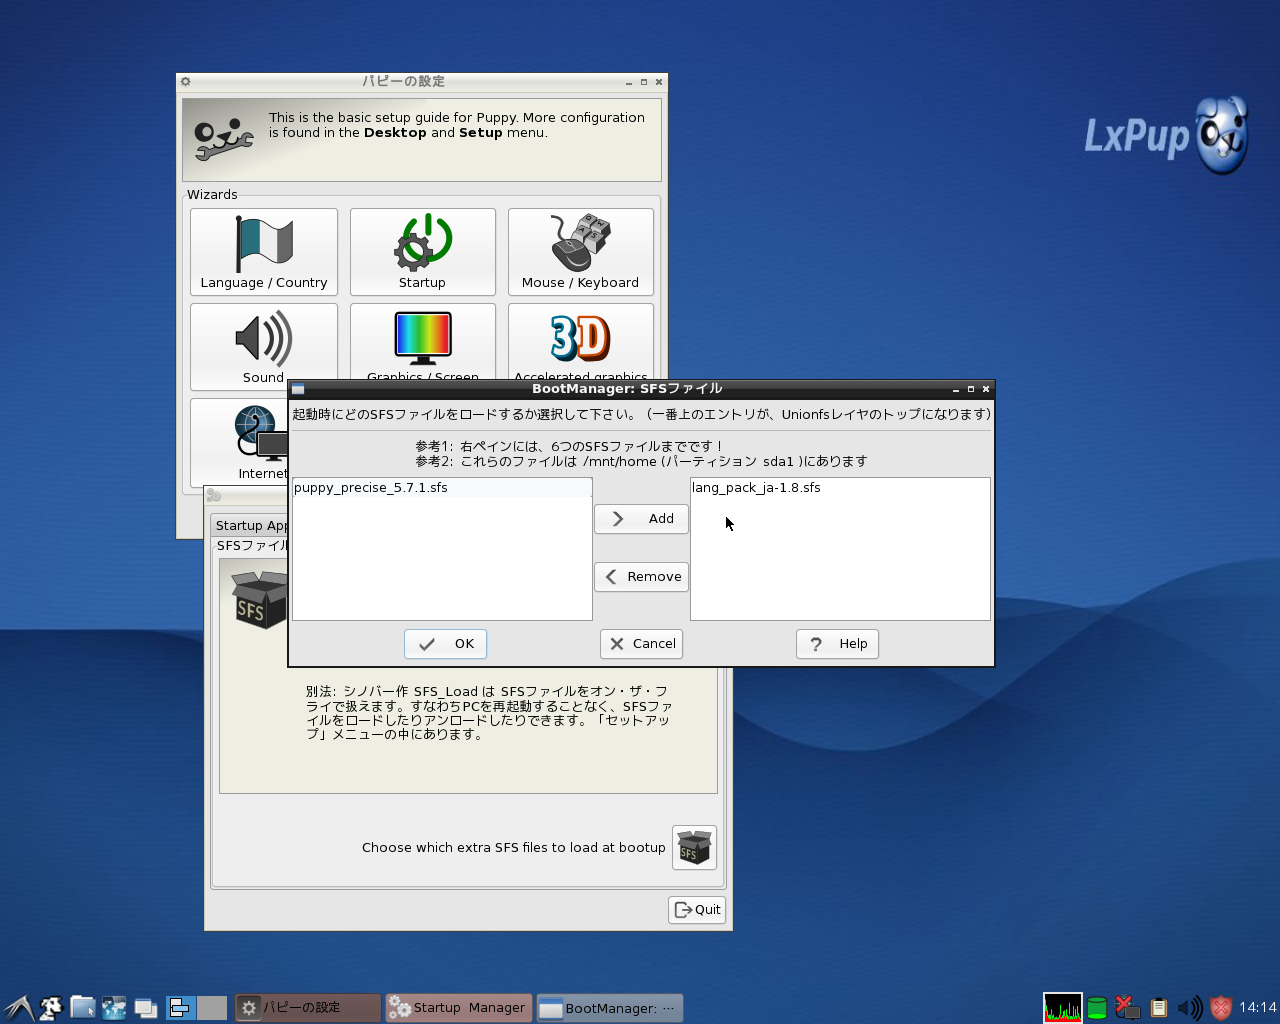Image resolution: width=1280 pixels, height=1024 pixels.
Task: Click Add to move SFS file right
Action: point(641,519)
